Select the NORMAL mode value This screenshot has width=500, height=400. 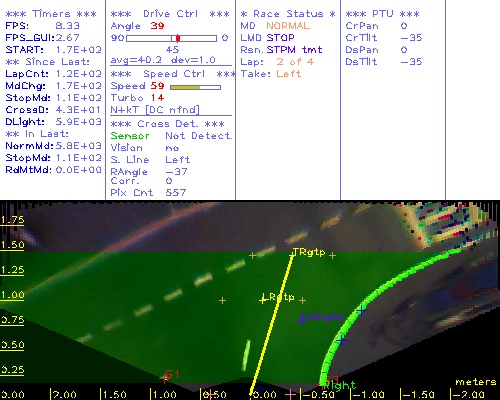point(288,26)
